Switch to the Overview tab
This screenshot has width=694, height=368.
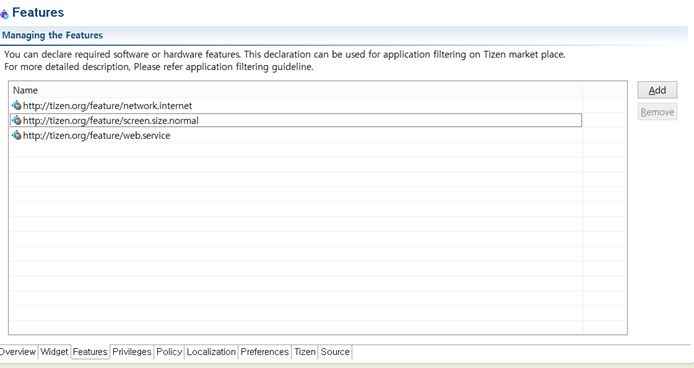click(18, 352)
